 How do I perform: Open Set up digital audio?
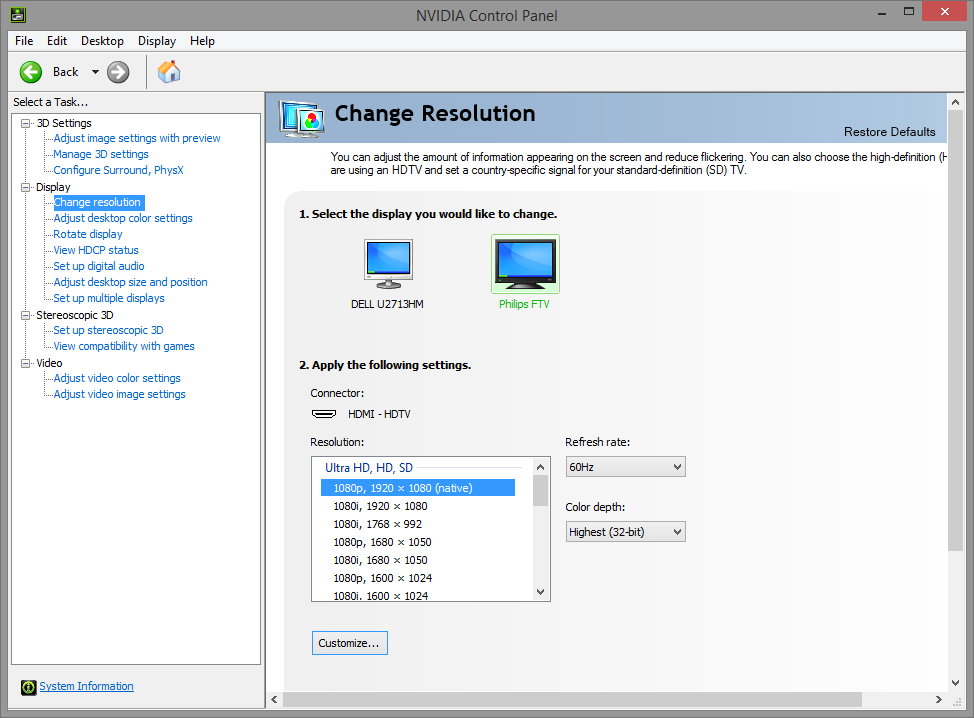point(99,266)
